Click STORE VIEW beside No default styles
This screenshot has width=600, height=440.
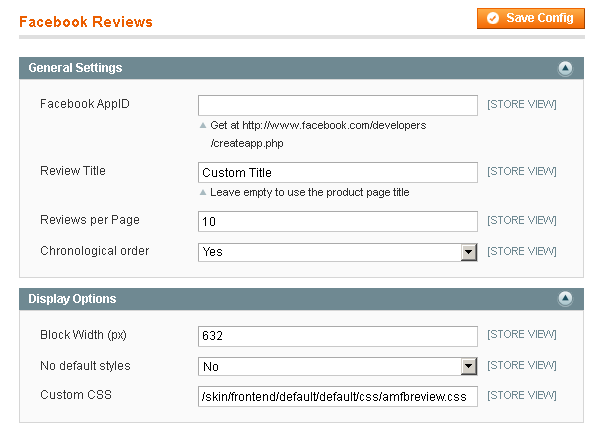[x=521, y=365]
